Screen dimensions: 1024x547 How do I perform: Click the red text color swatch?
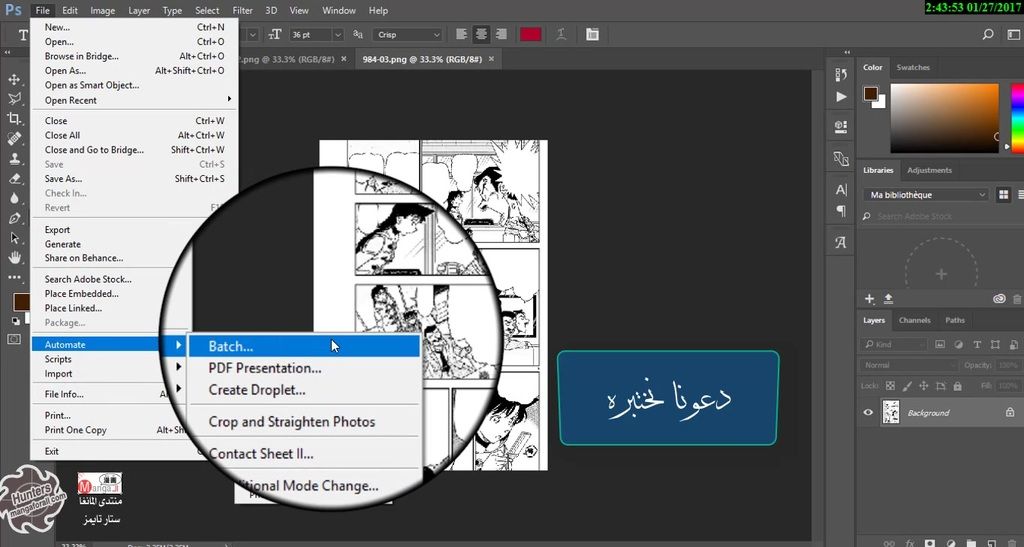click(x=530, y=35)
